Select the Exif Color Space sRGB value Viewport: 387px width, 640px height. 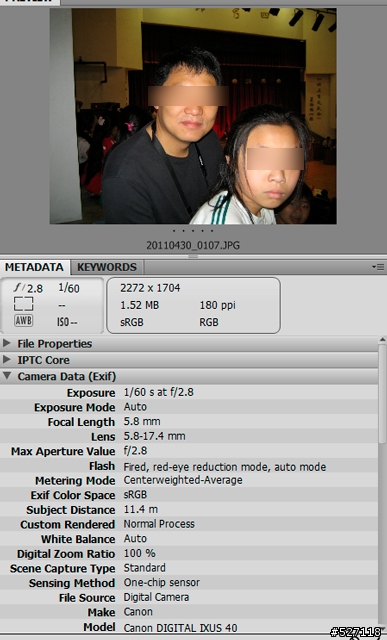(135, 495)
